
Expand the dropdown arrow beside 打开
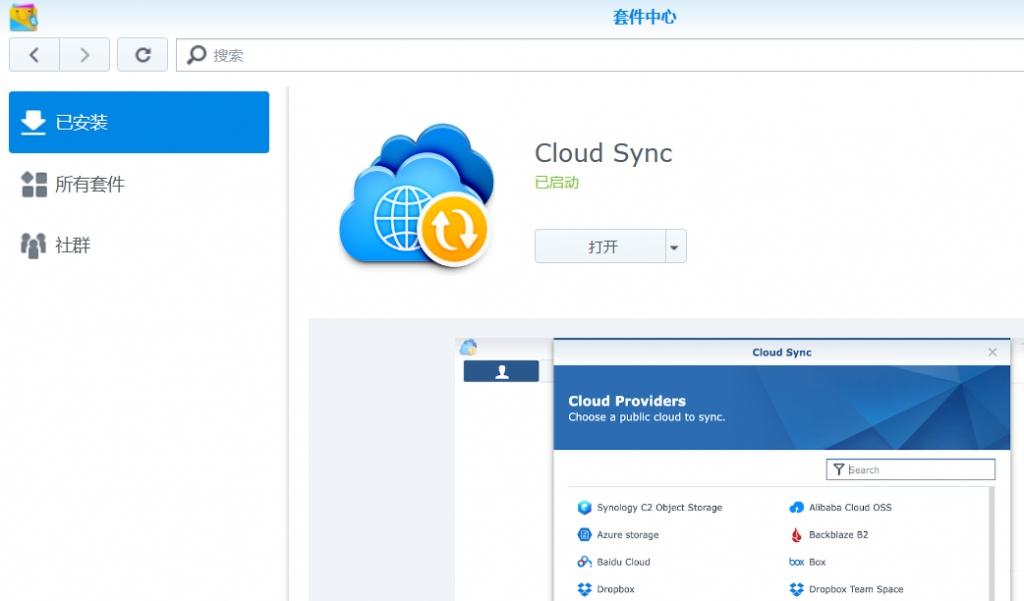coord(675,246)
